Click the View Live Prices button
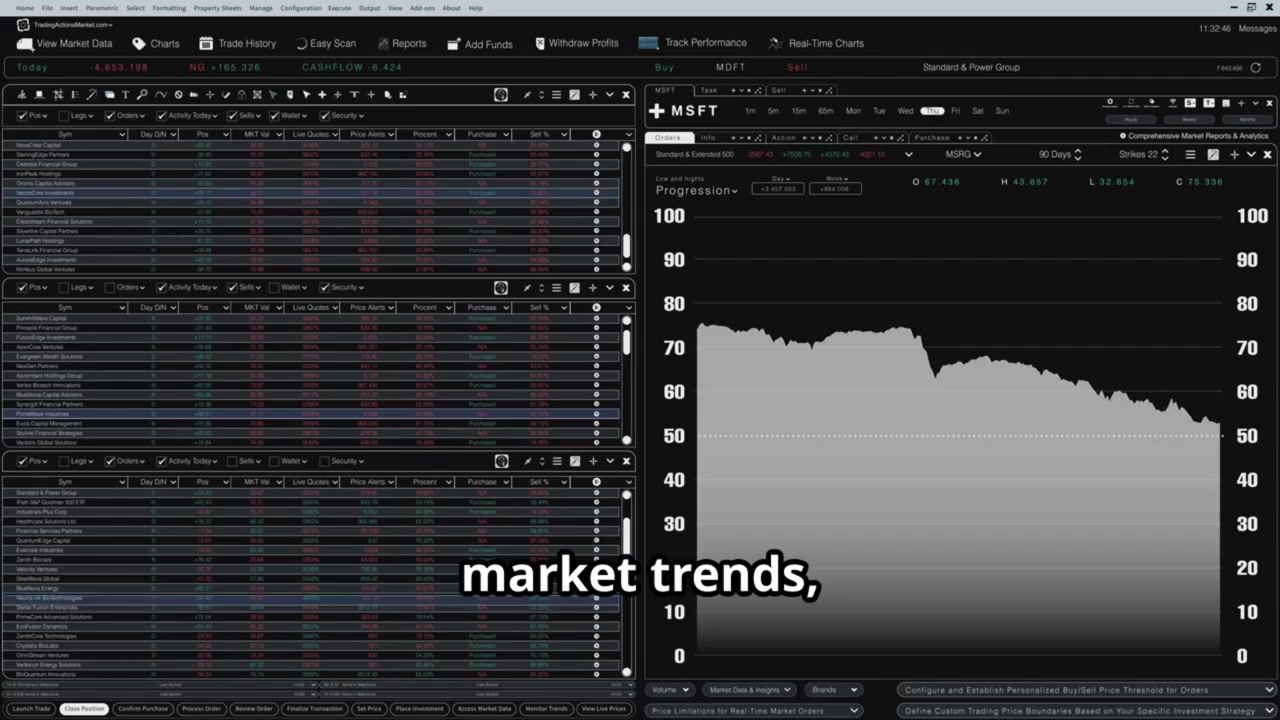Screen dimensions: 1280x720 pyautogui.click(x=603, y=709)
